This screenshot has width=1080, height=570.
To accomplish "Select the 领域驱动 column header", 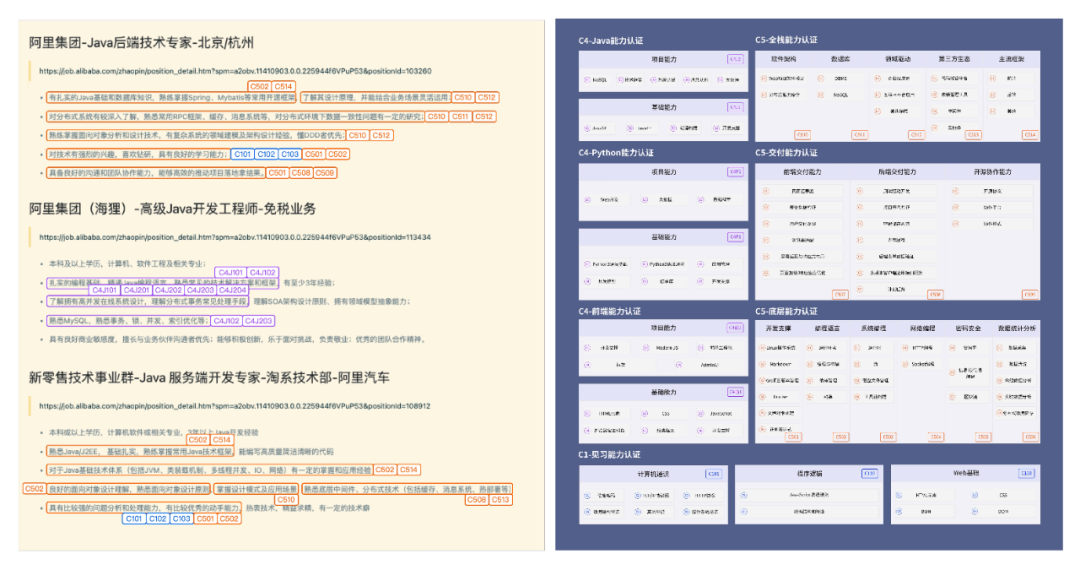I will point(897,59).
